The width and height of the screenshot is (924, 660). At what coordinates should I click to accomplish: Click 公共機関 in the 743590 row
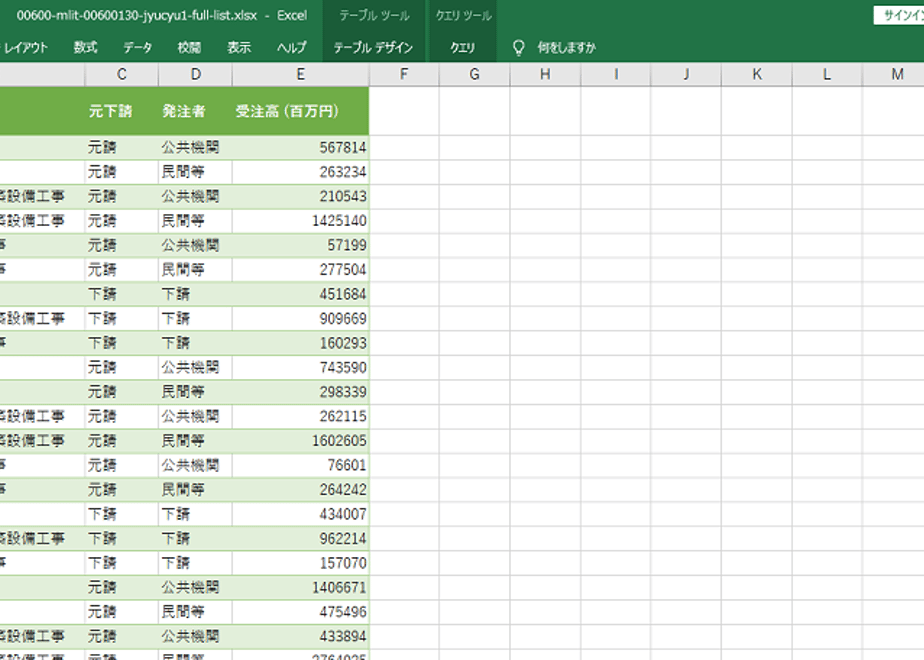pyautogui.click(x=190, y=368)
